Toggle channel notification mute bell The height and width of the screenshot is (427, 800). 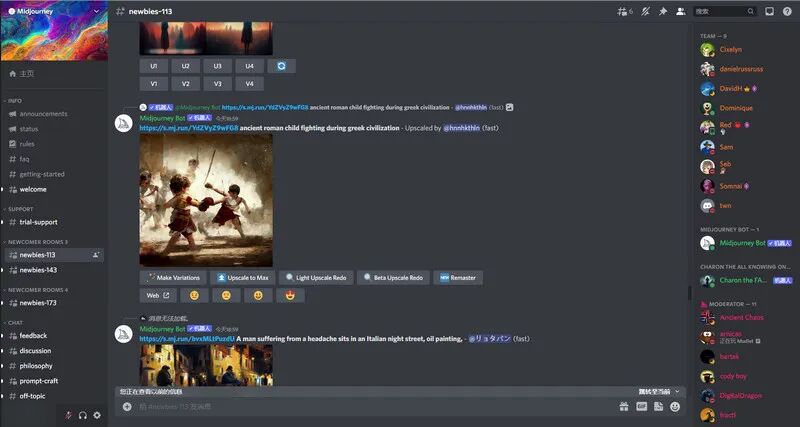pyautogui.click(x=645, y=11)
